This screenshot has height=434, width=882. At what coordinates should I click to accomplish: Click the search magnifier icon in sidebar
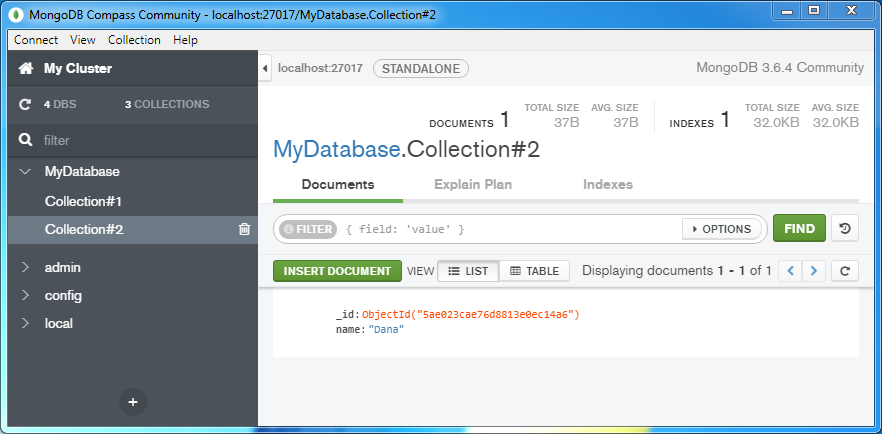pyautogui.click(x=25, y=140)
